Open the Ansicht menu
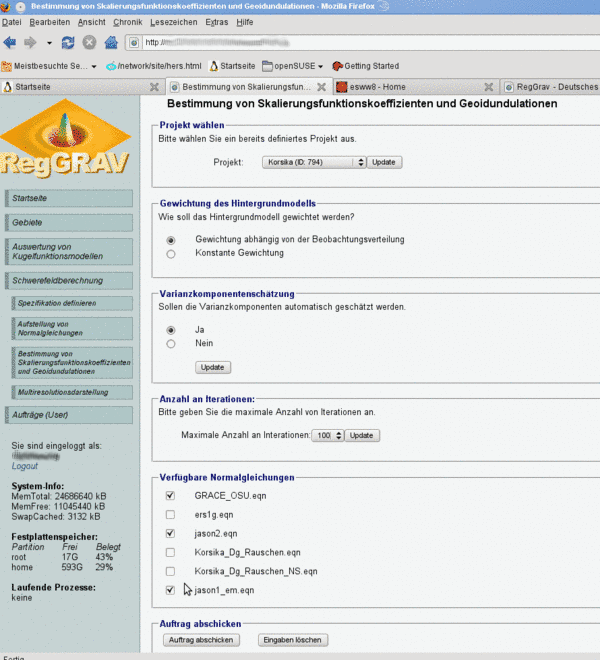 coord(91,22)
